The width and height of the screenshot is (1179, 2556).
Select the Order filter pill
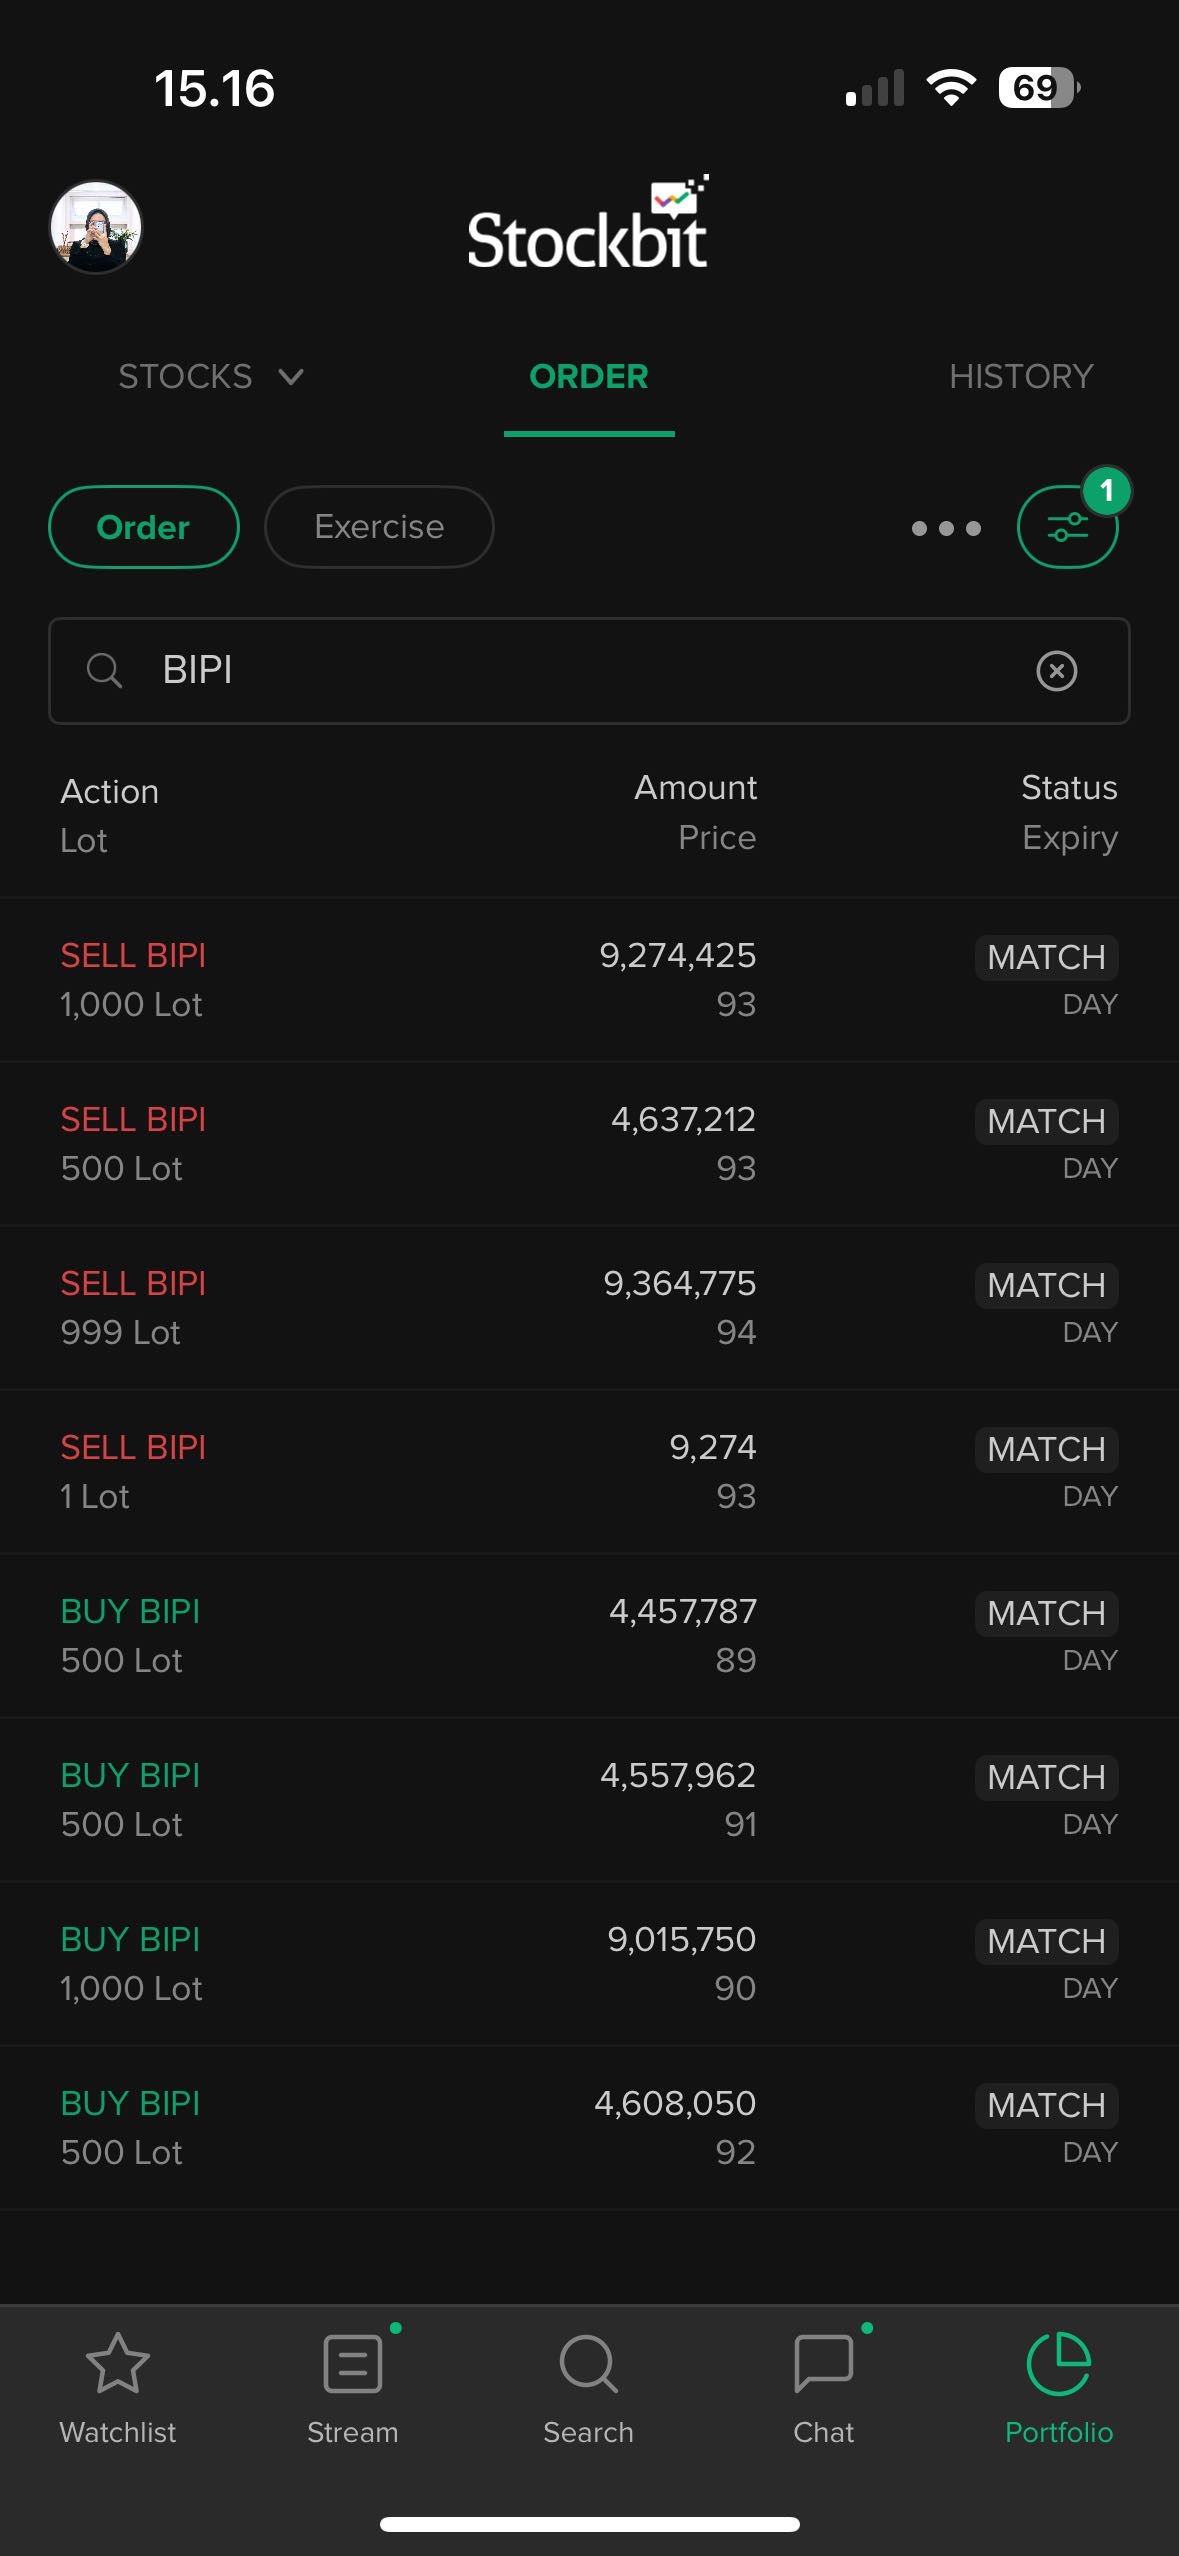143,527
